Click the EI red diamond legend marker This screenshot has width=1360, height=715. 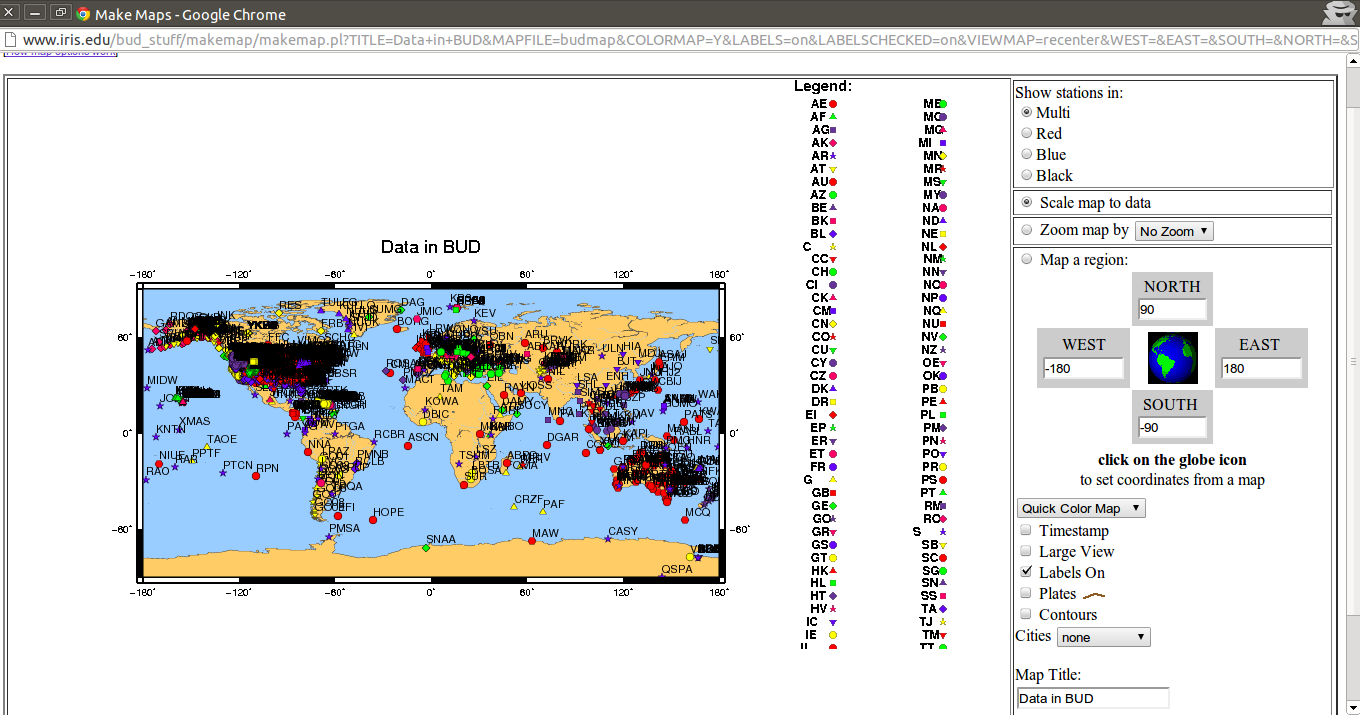click(x=833, y=415)
